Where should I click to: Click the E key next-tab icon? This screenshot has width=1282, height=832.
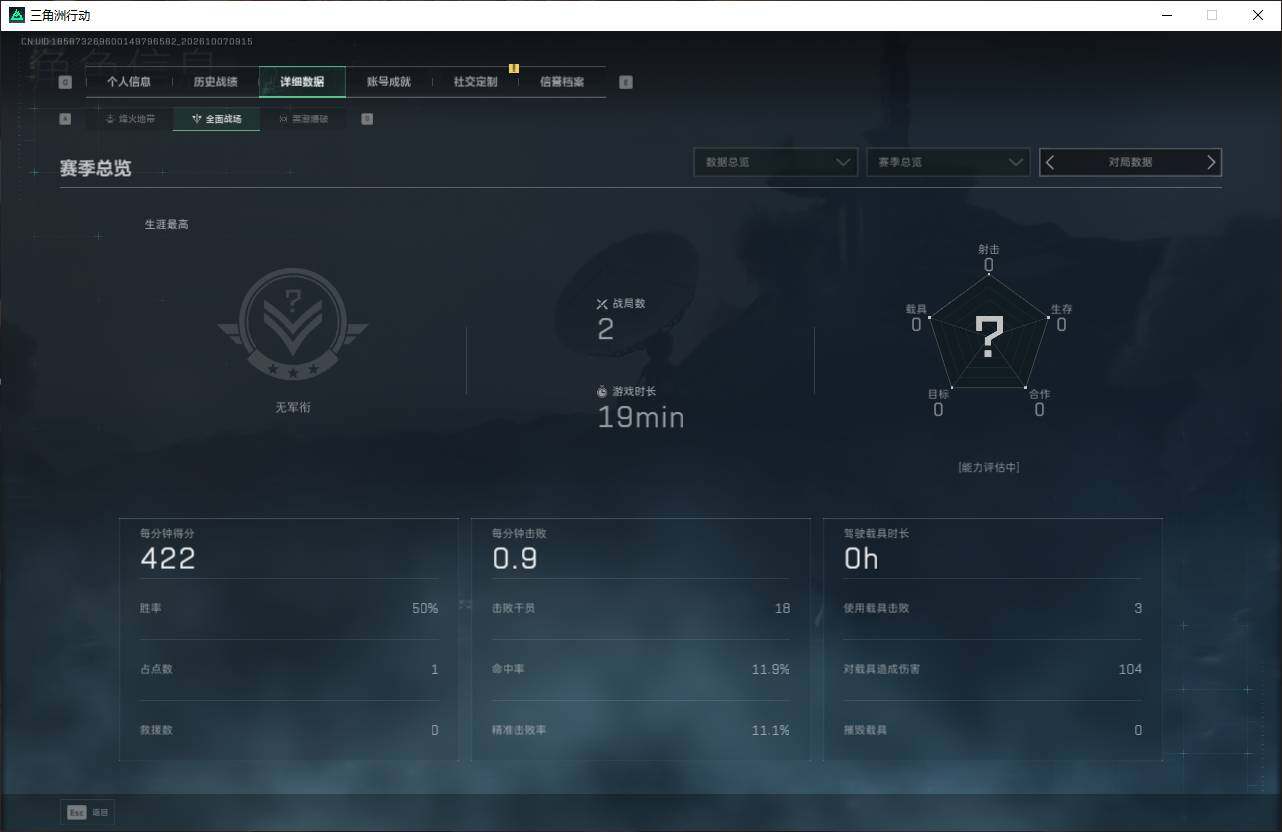pyautogui.click(x=626, y=82)
